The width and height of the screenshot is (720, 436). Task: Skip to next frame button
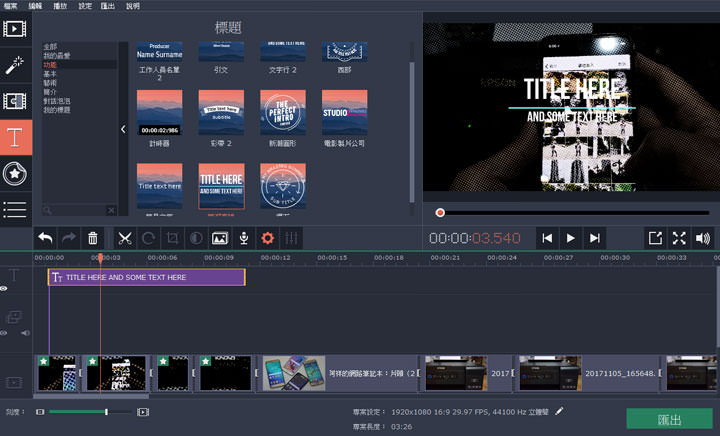click(x=595, y=238)
